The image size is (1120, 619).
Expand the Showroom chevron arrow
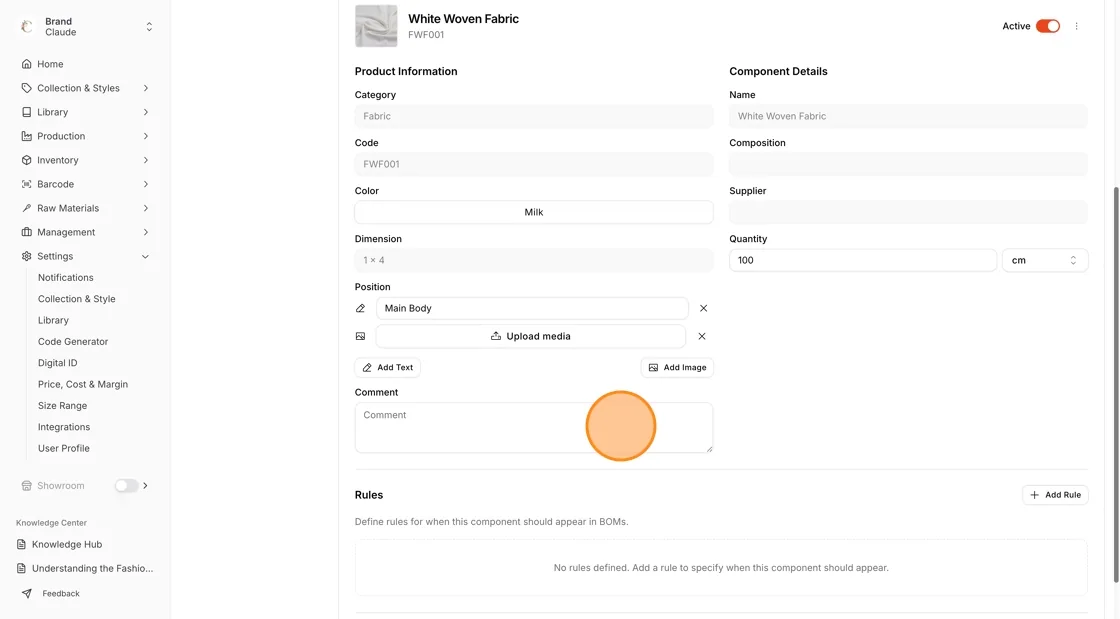pyautogui.click(x=146, y=485)
